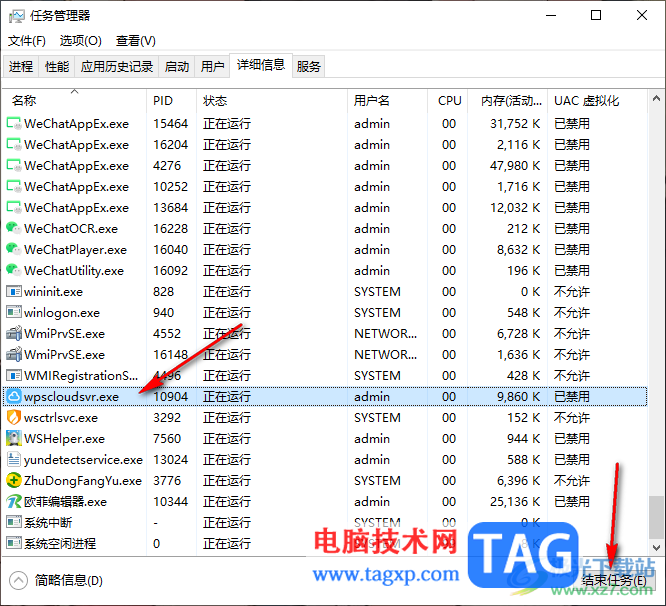Sort by the 内存(活动... column header

508,101
